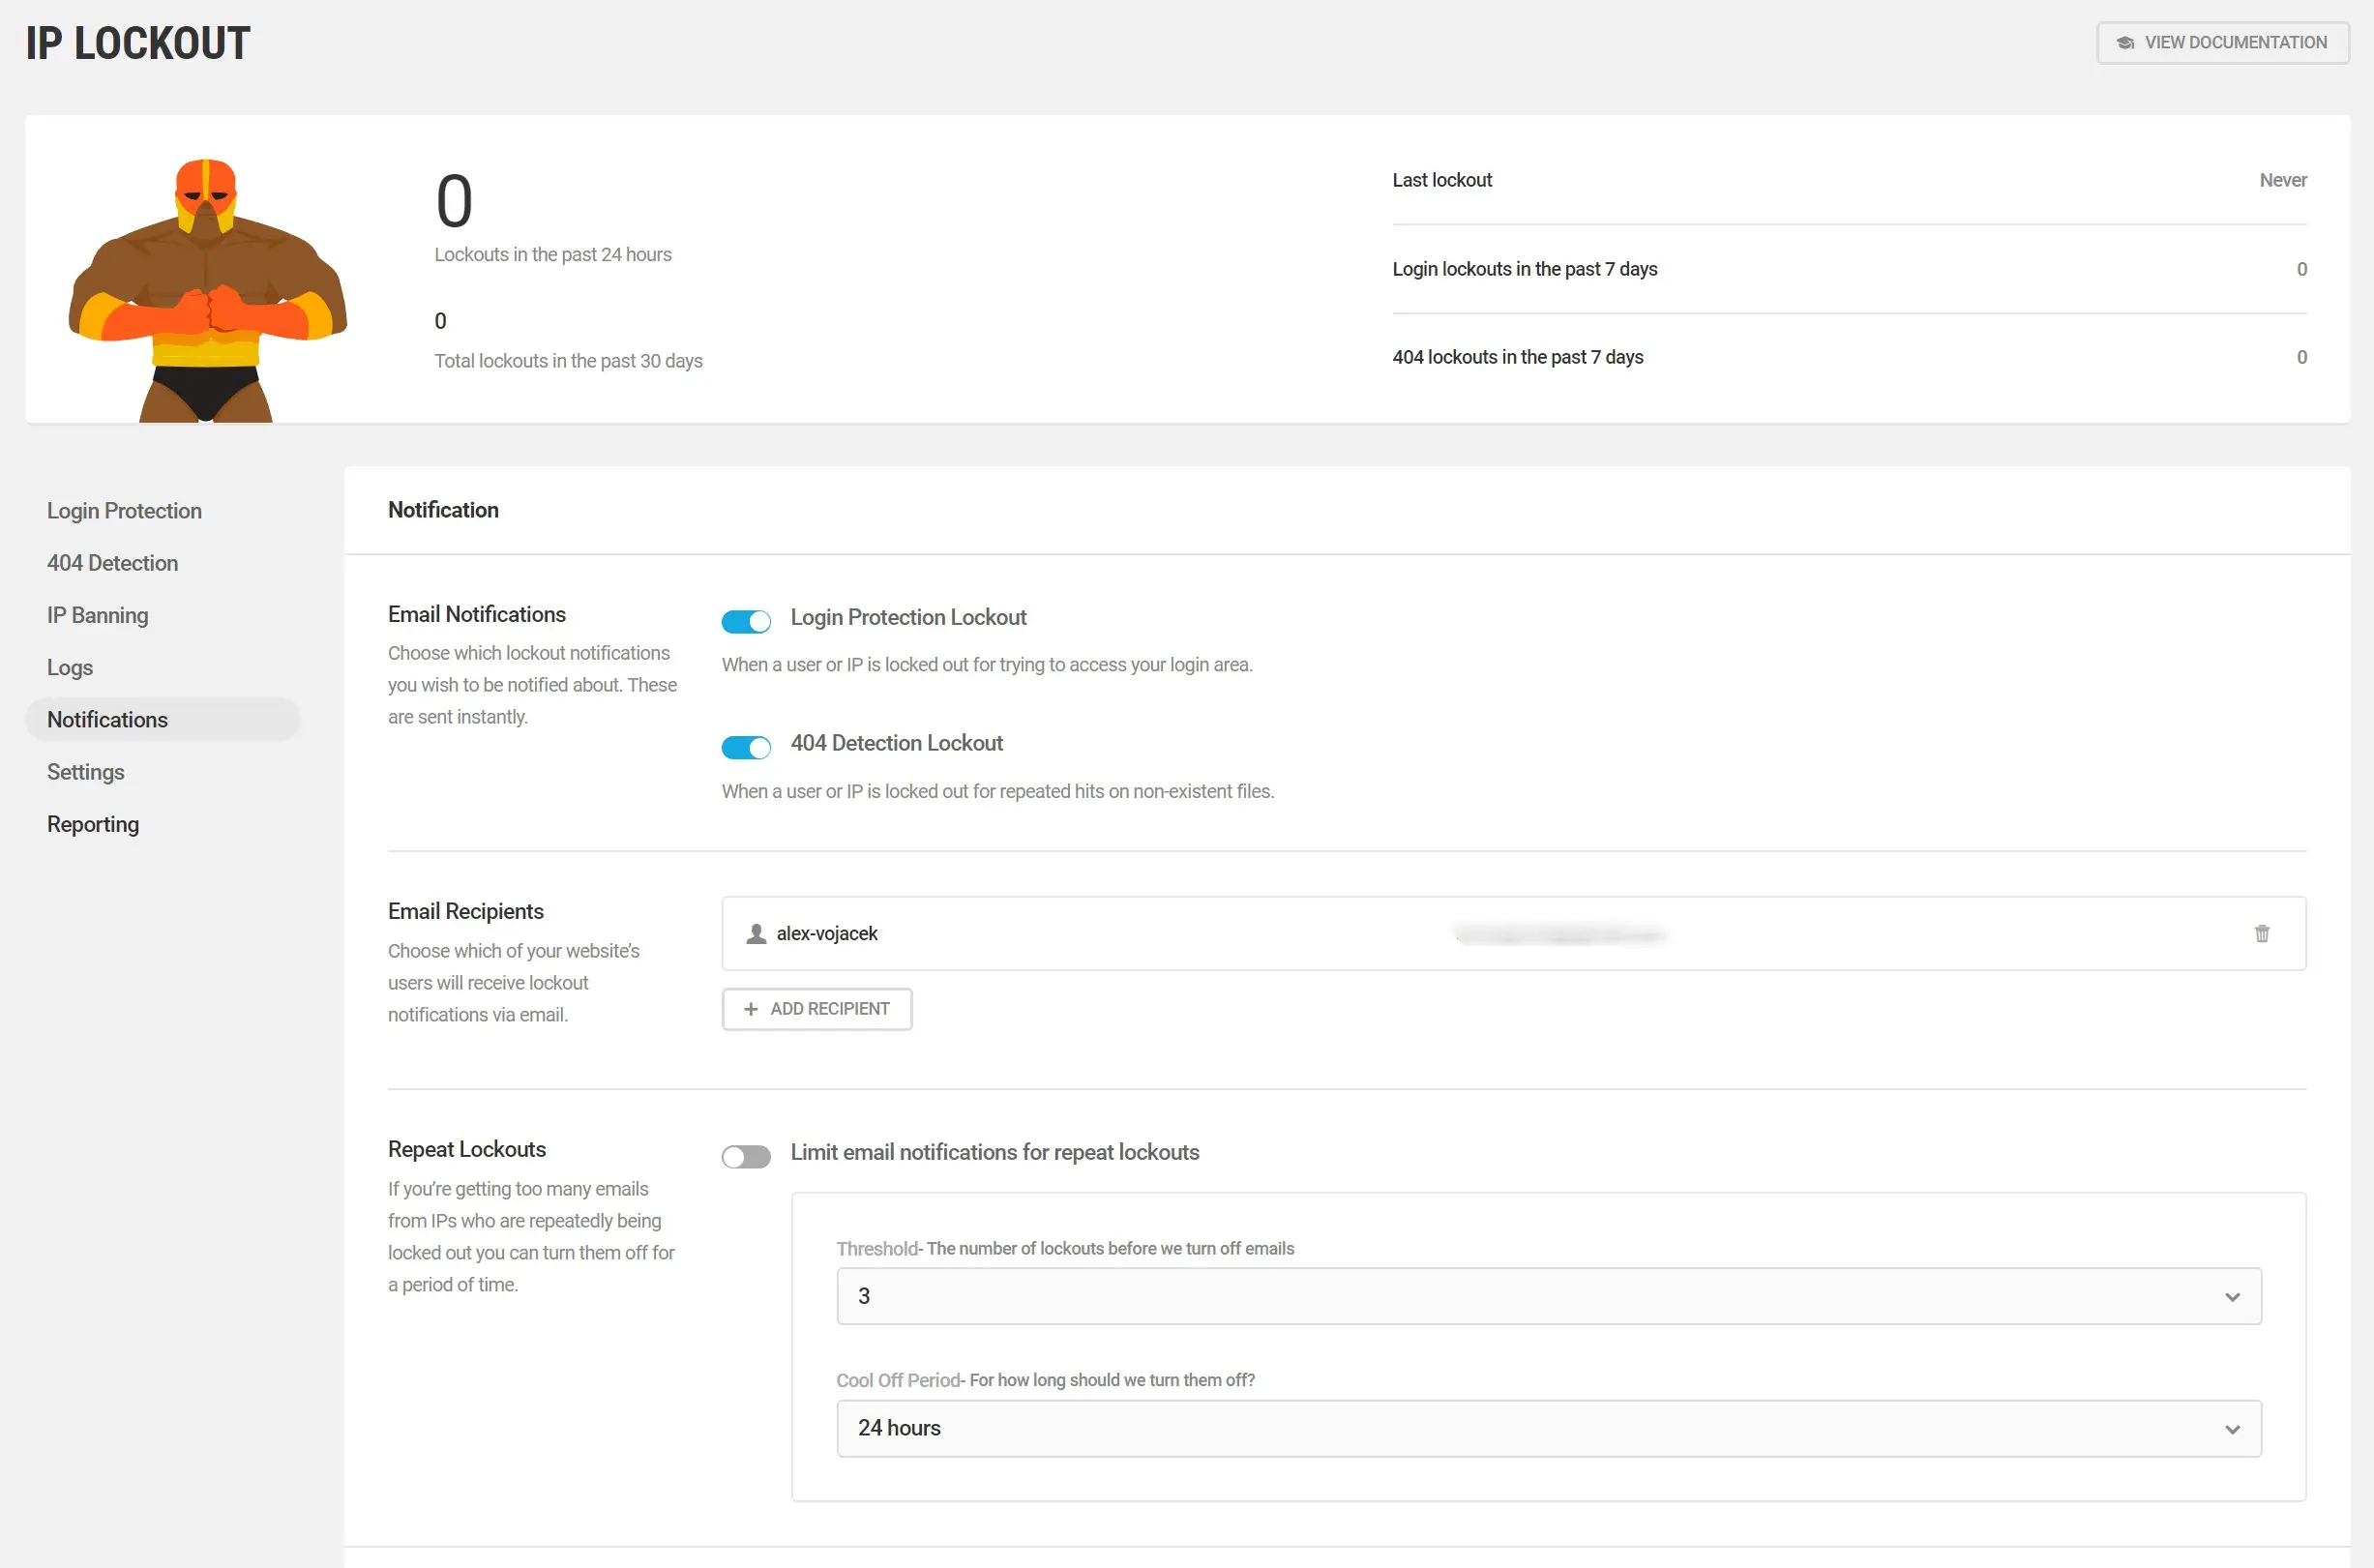Enable limit email notifications for repeat lockouts

746,1156
